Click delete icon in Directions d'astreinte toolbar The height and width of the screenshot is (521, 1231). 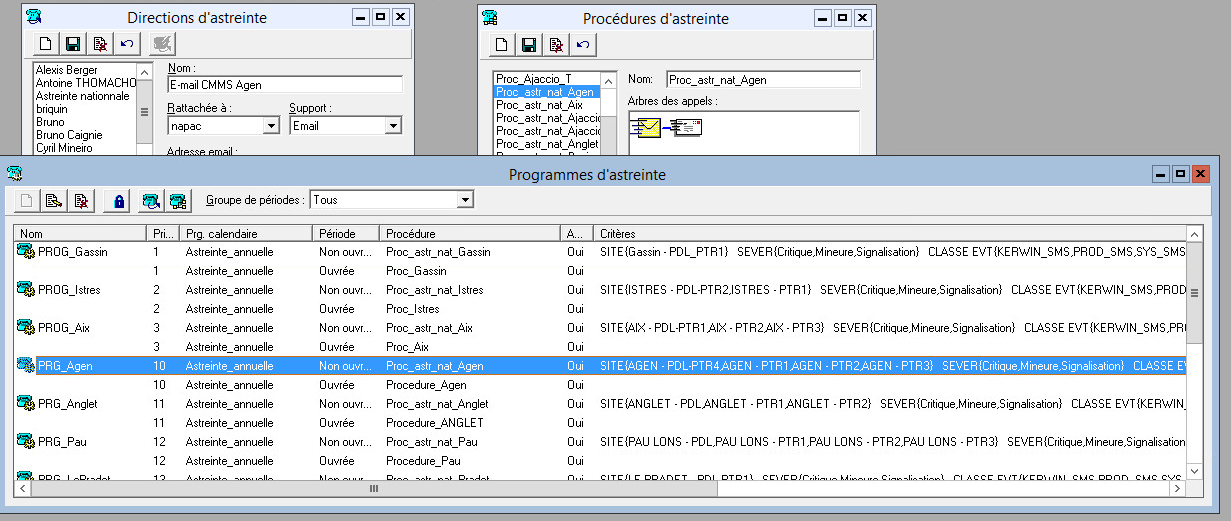(99, 44)
